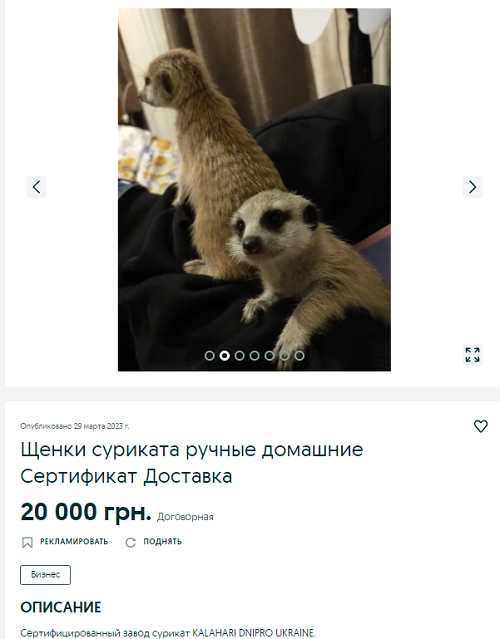Click the ОПИСАНИЕ section heading
The height and width of the screenshot is (639, 500).
tap(61, 607)
